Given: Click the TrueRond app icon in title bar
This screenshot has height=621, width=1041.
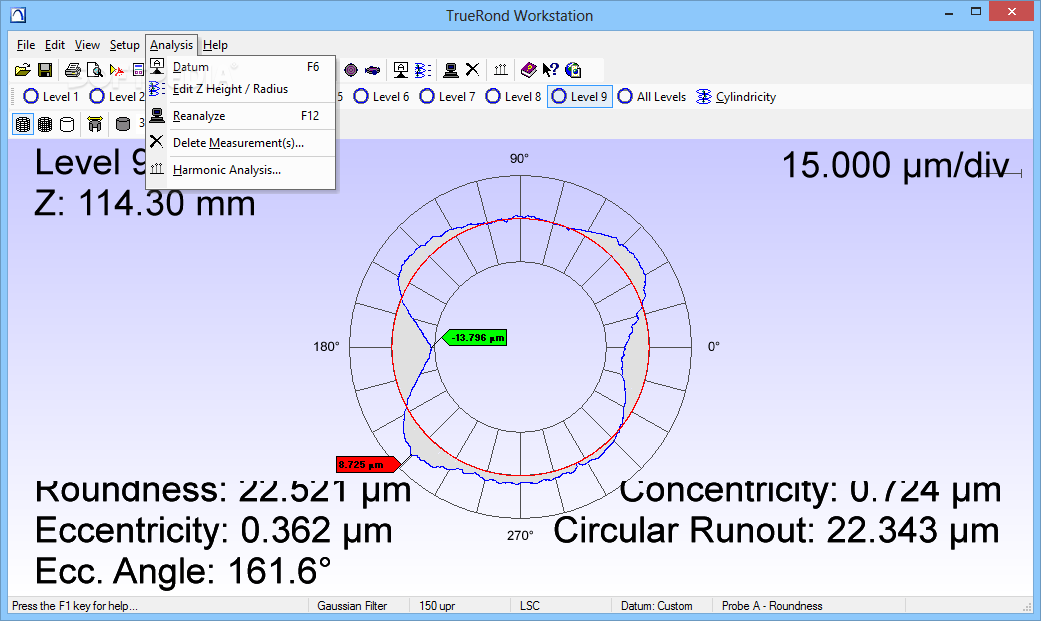Looking at the screenshot, I should pyautogui.click(x=19, y=15).
